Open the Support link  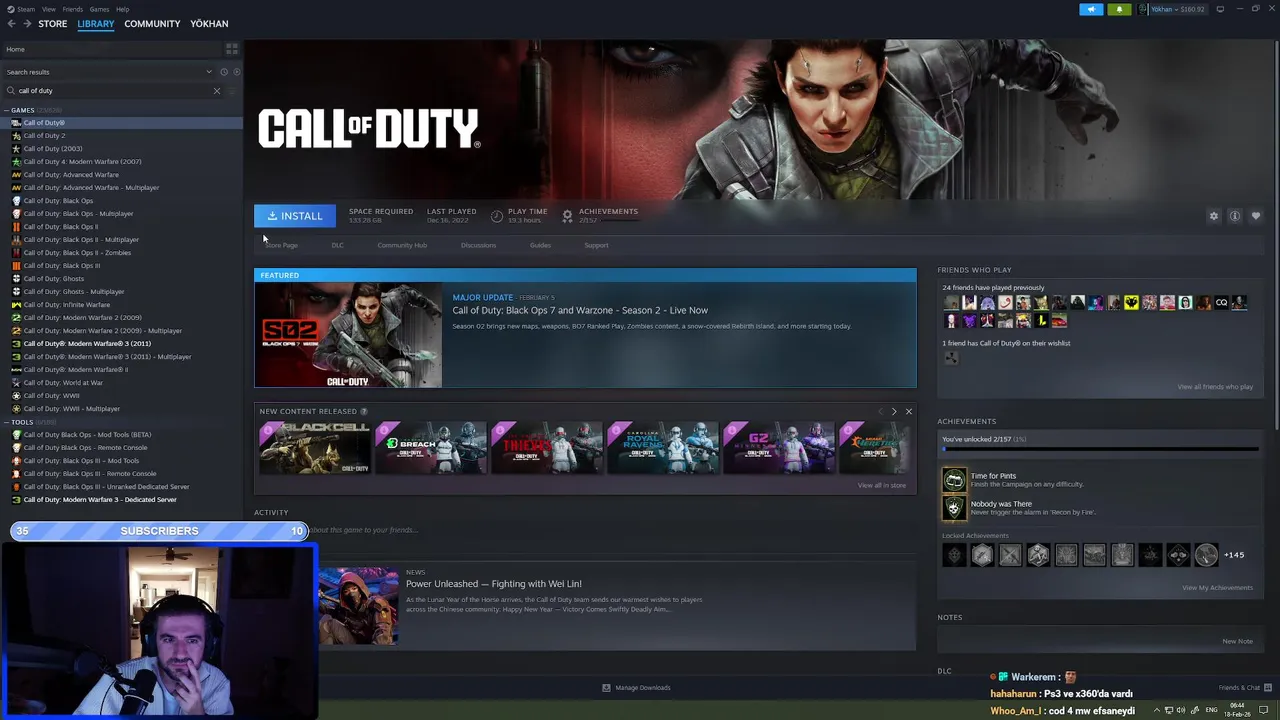[x=596, y=245]
